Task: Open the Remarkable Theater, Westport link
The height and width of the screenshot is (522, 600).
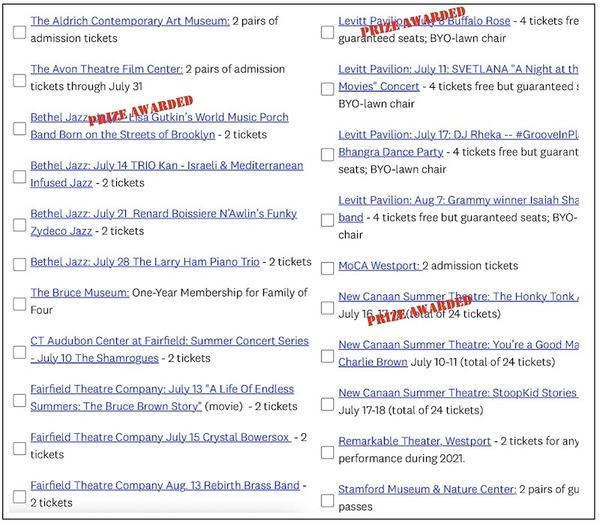Action: pyautogui.click(x=414, y=441)
